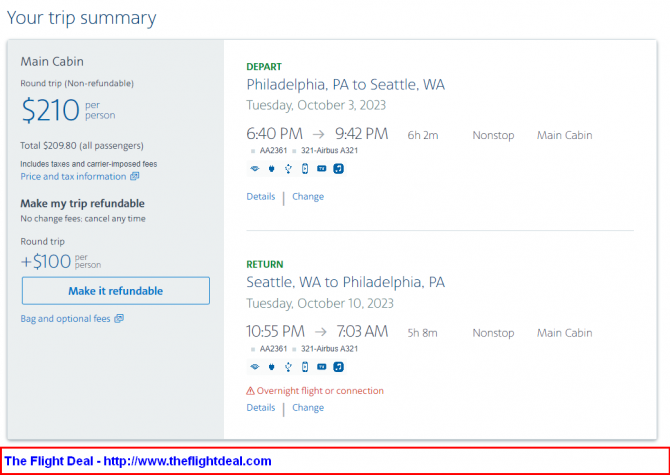Open Details for the Philadelphia to Seattle flight
This screenshot has width=670, height=475.
261,196
